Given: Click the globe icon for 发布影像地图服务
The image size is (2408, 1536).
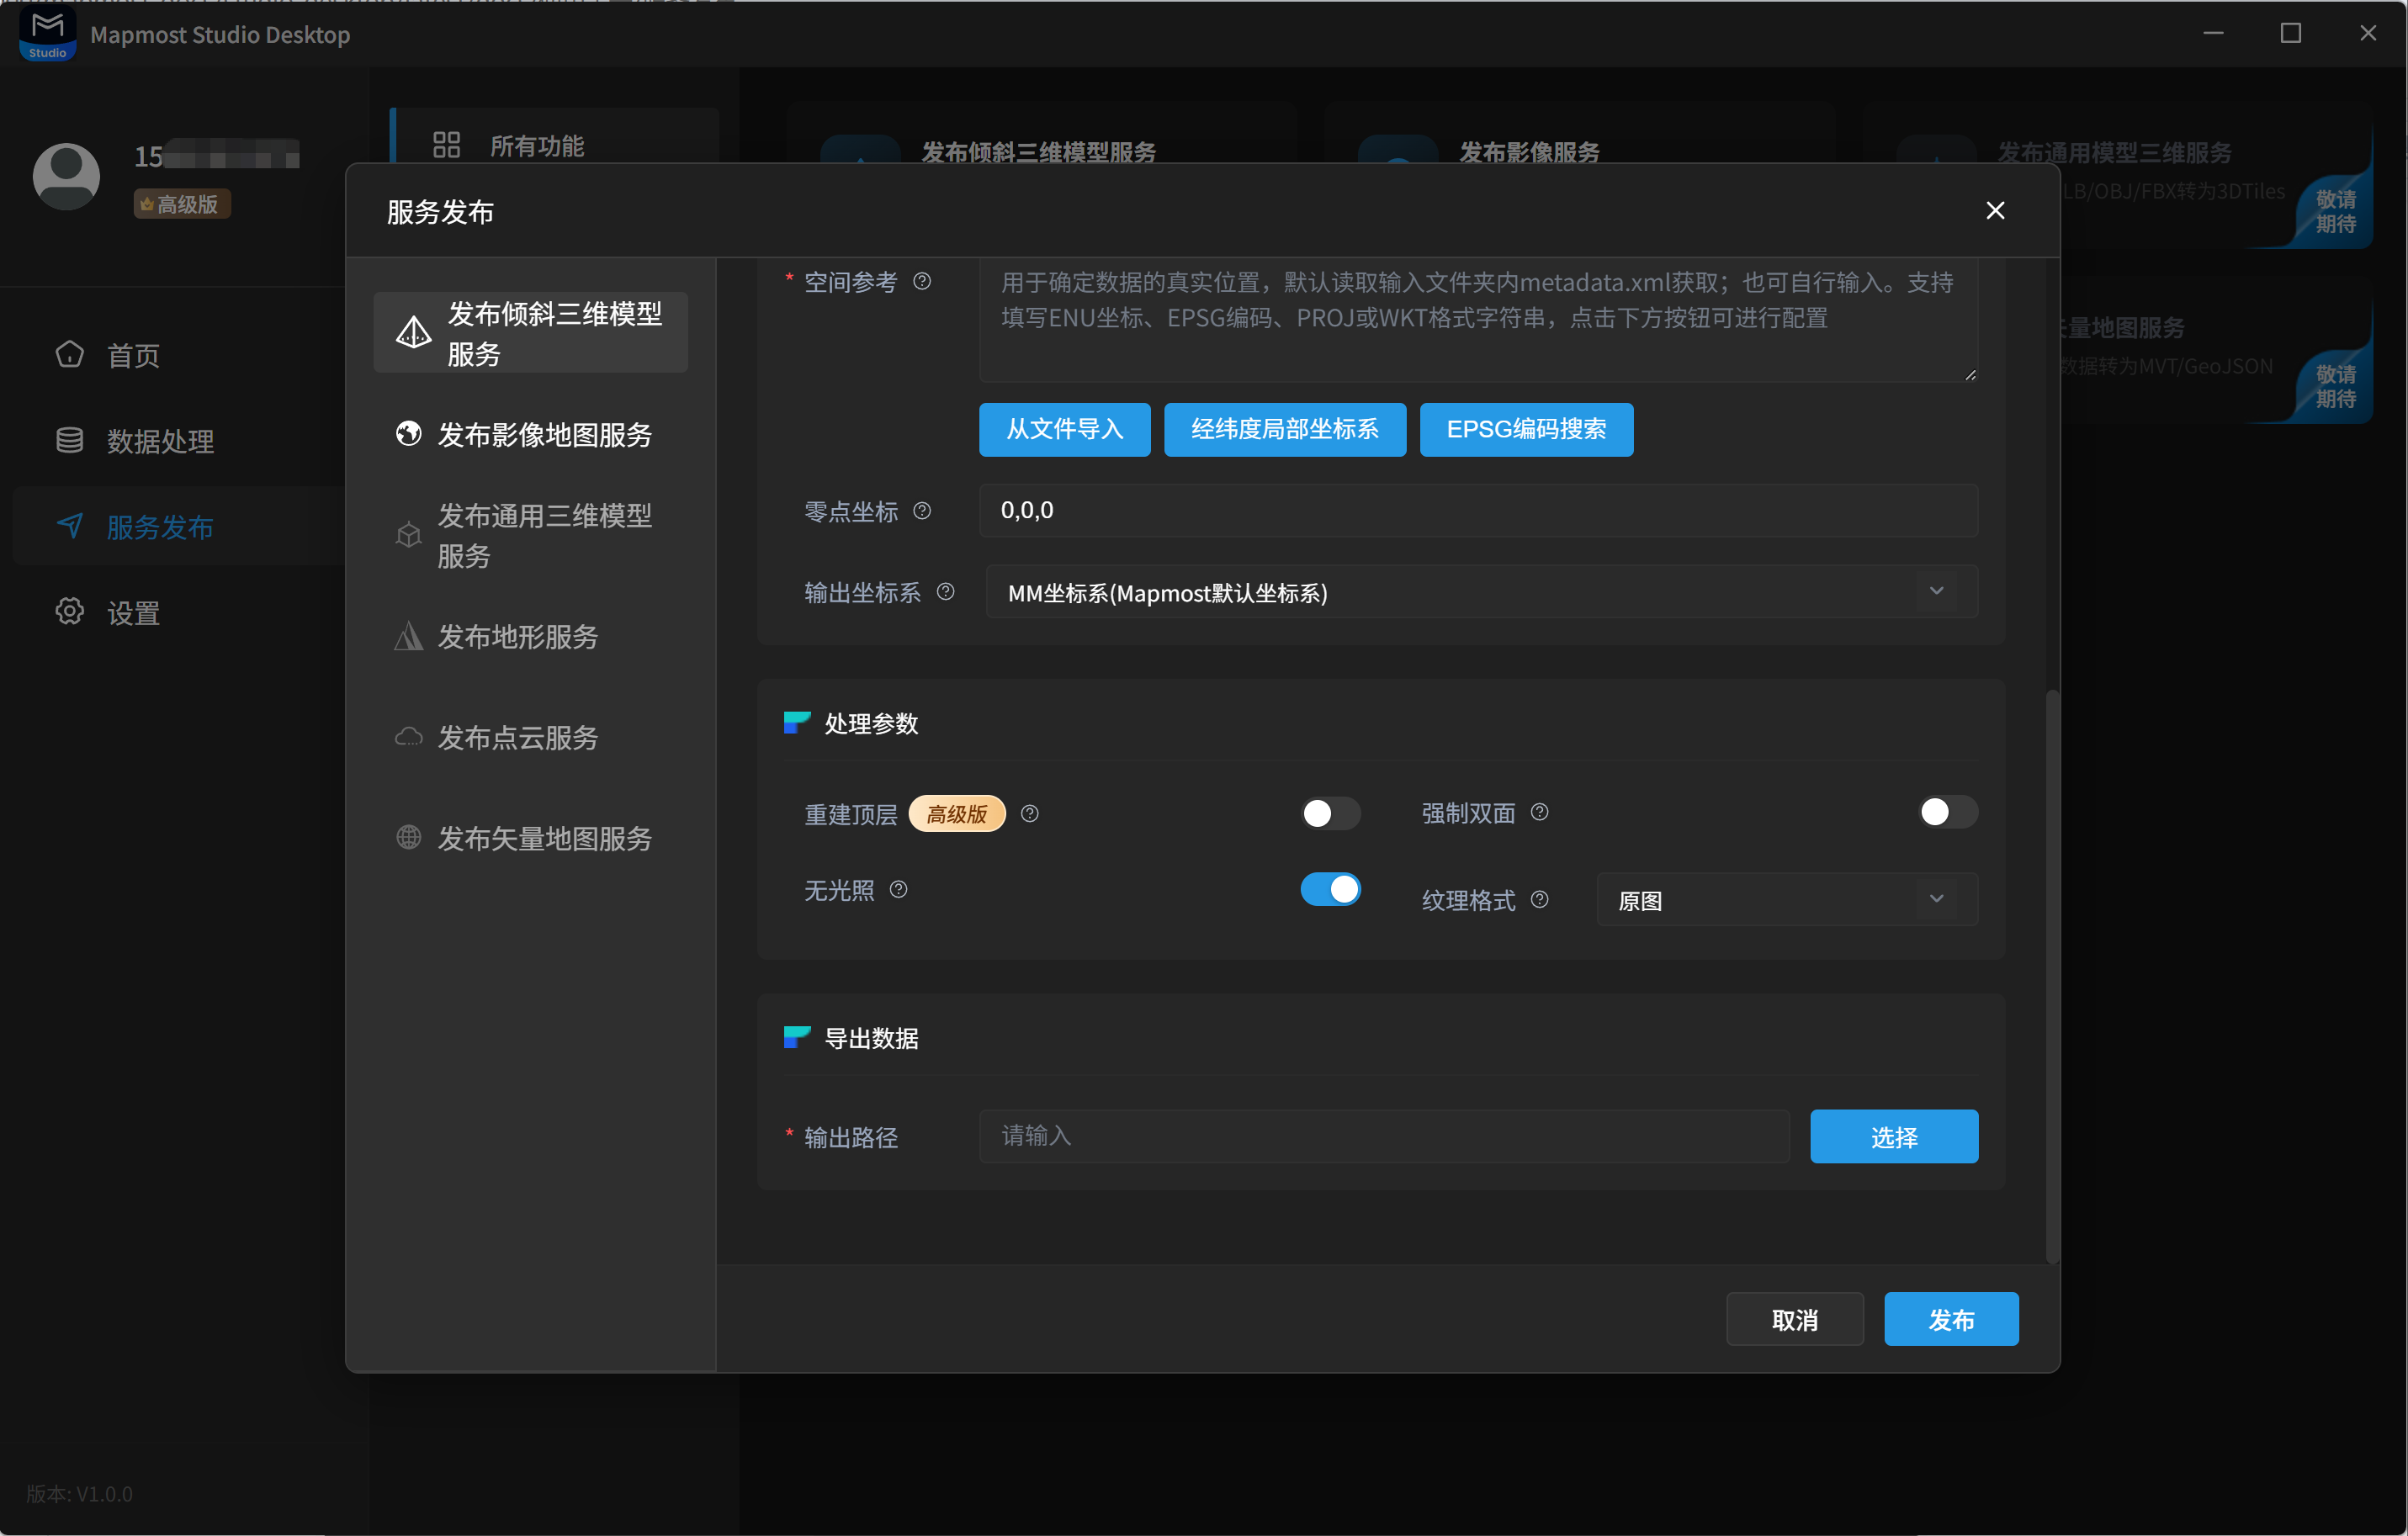Looking at the screenshot, I should click(x=408, y=434).
